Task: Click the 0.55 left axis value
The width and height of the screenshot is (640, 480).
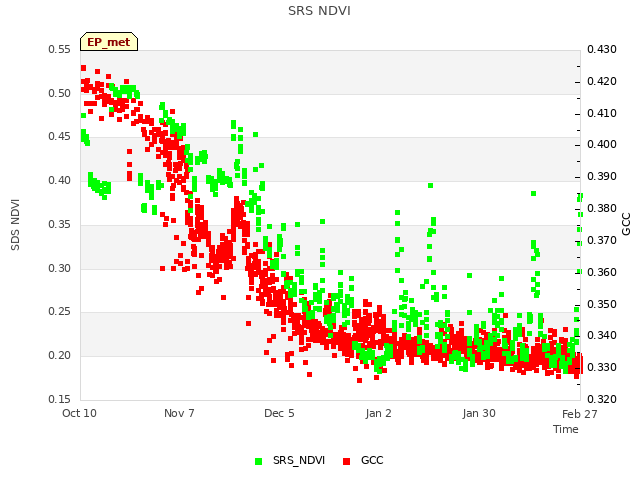Action: [60, 49]
